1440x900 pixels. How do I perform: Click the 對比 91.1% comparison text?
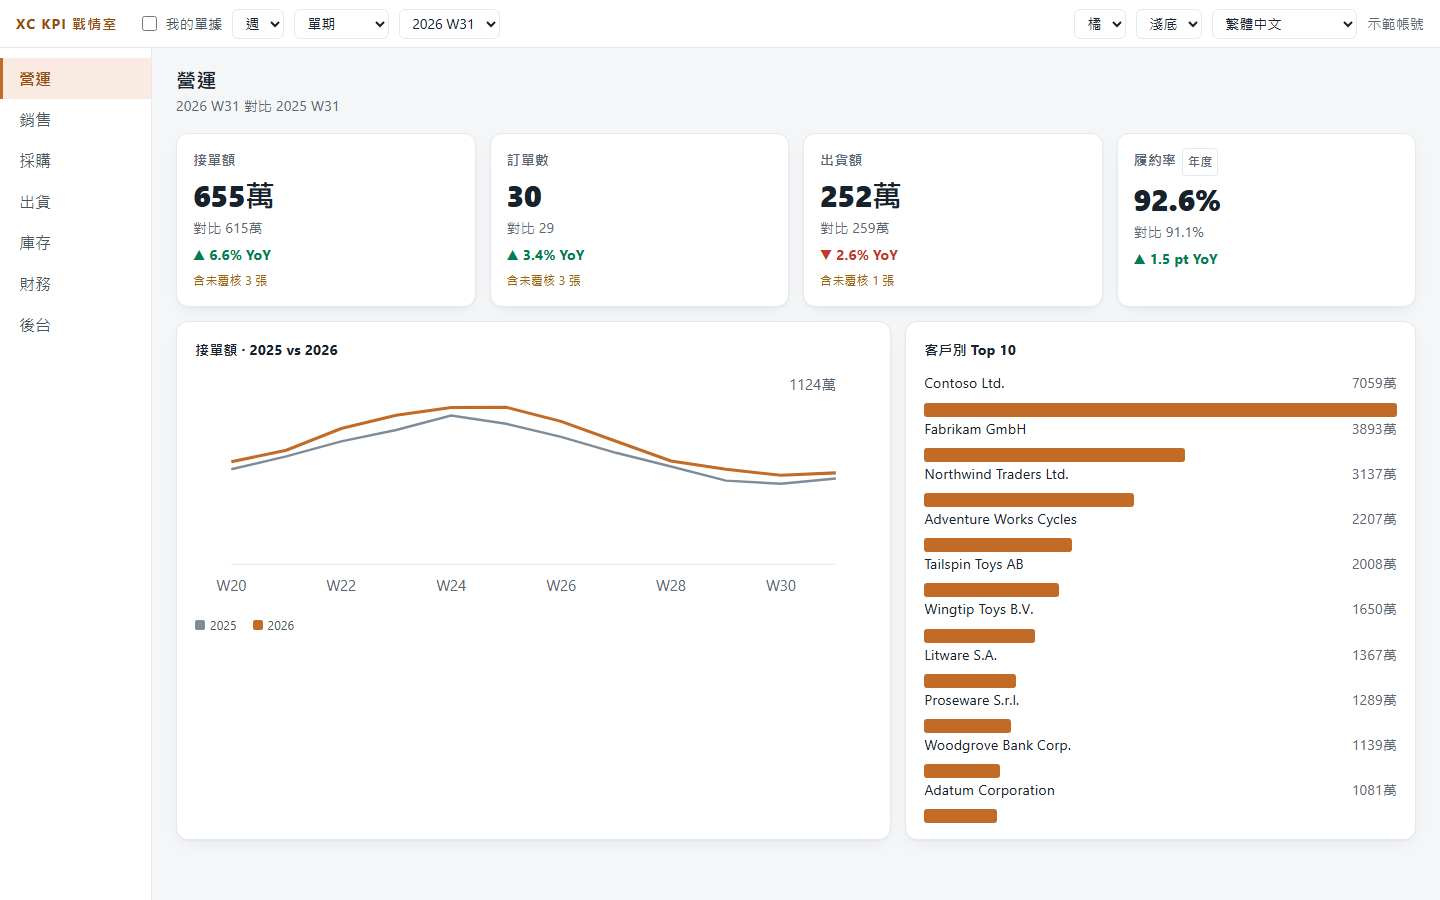point(1169,232)
